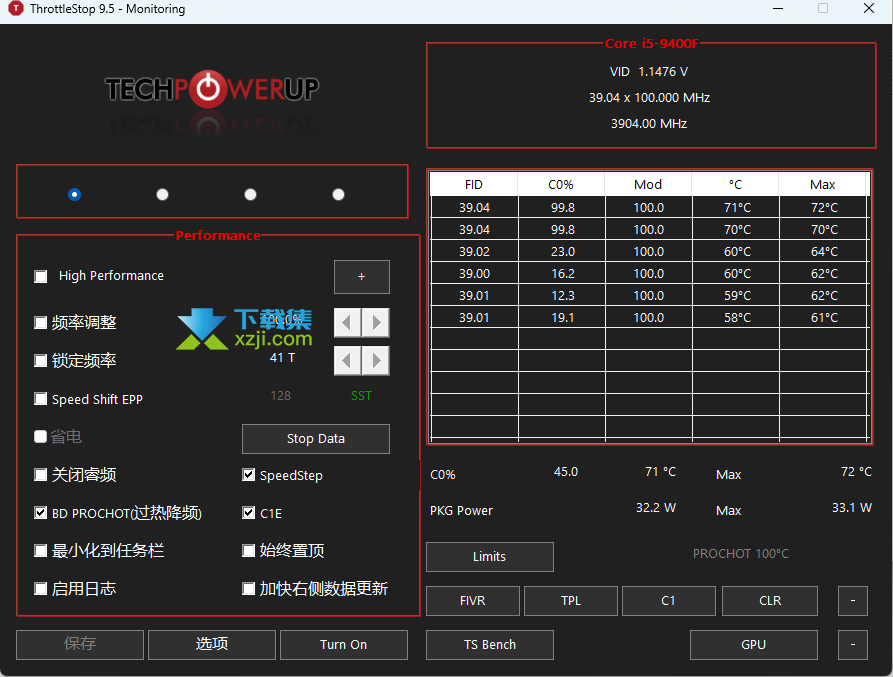Click the TechPowerUp logo
Image resolution: width=893 pixels, height=677 pixels.
[212, 90]
